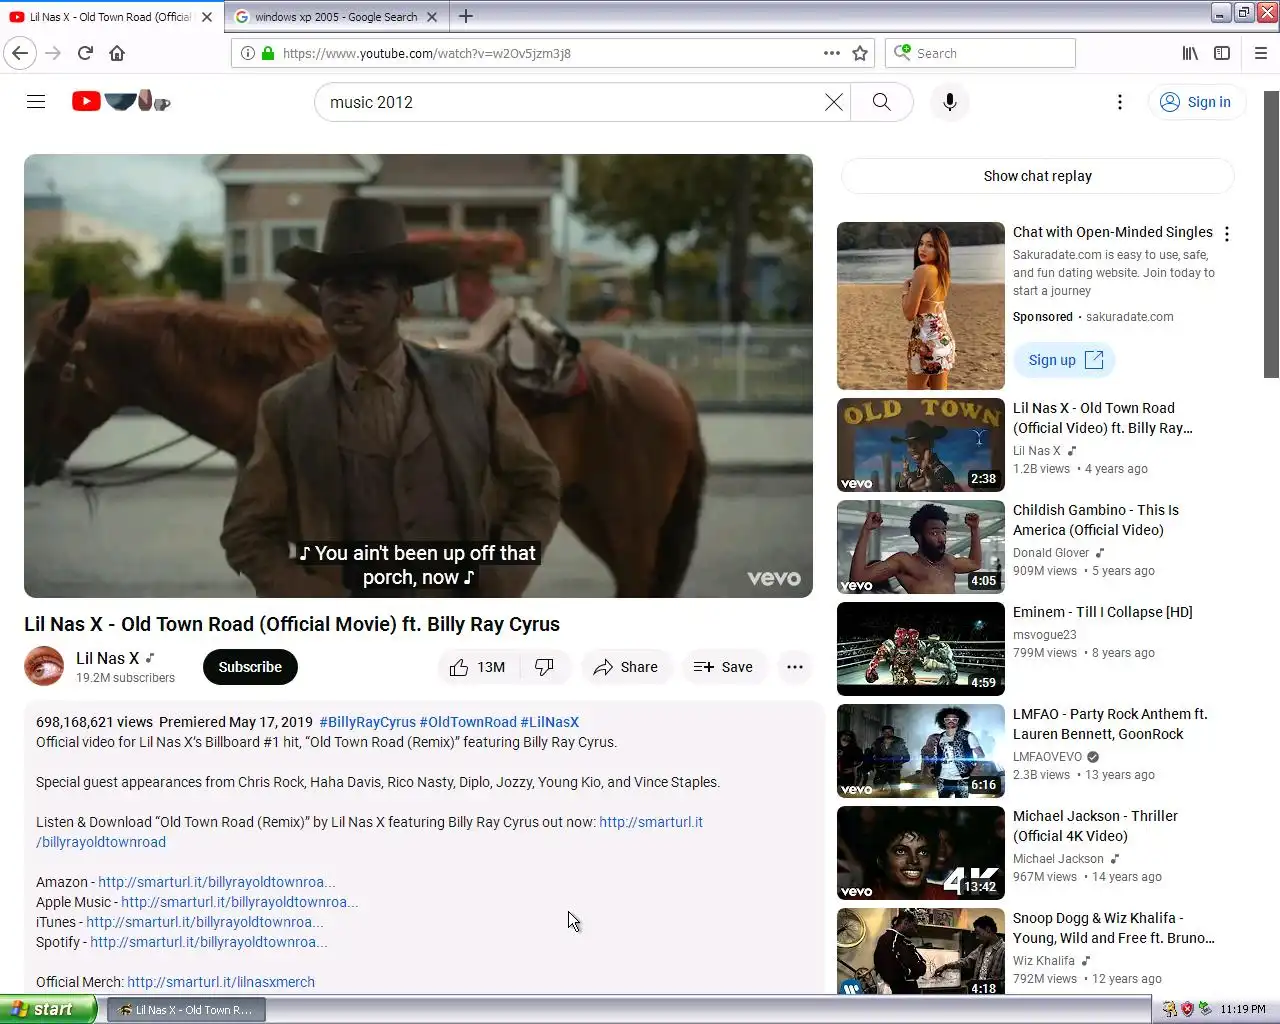
Task: Open the Apple Music smarturl link
Action: tap(239, 902)
